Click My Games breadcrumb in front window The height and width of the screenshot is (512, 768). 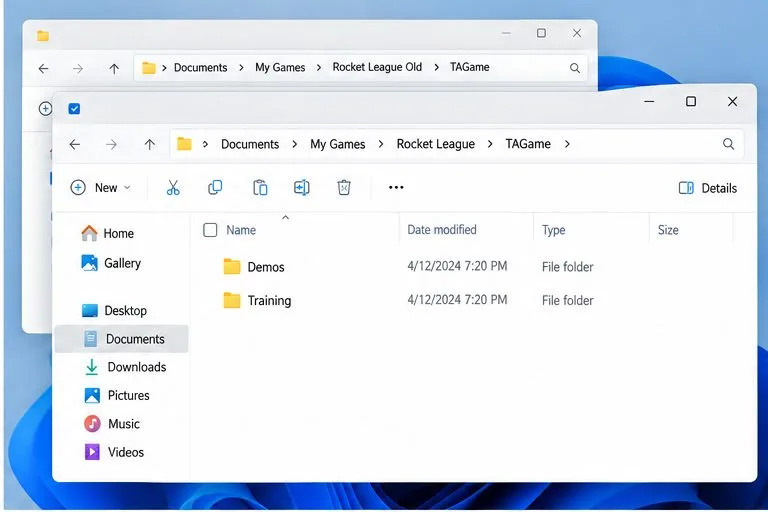coord(337,144)
